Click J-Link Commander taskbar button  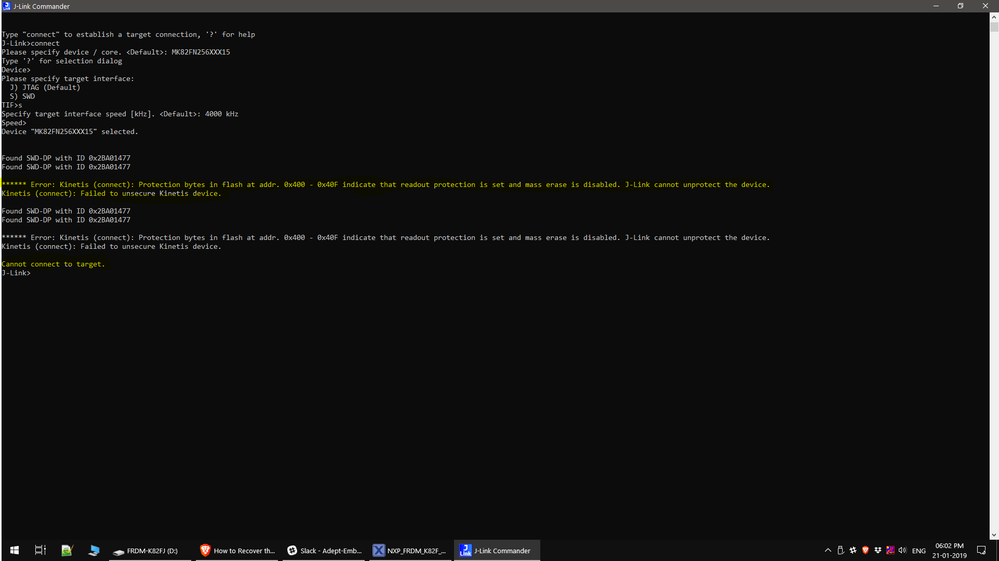coord(497,550)
